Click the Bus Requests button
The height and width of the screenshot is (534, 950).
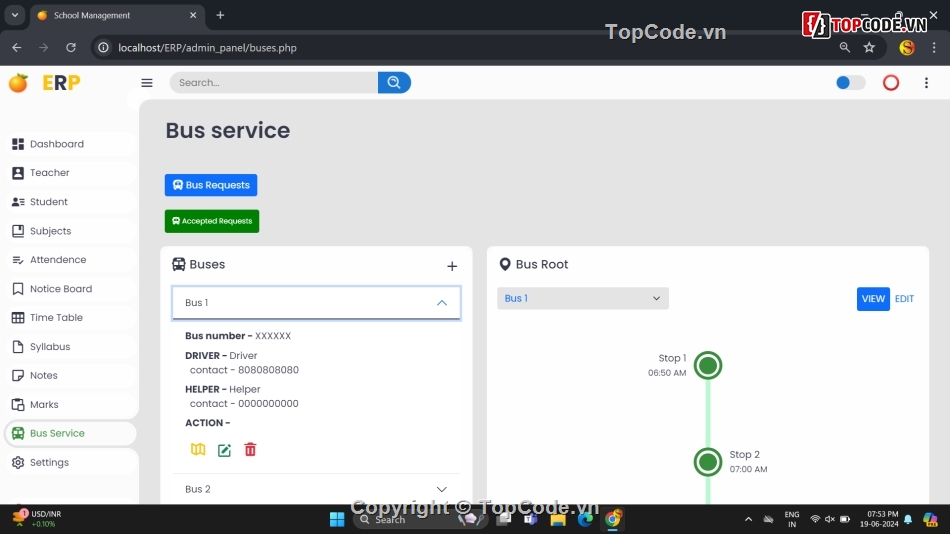(x=211, y=185)
